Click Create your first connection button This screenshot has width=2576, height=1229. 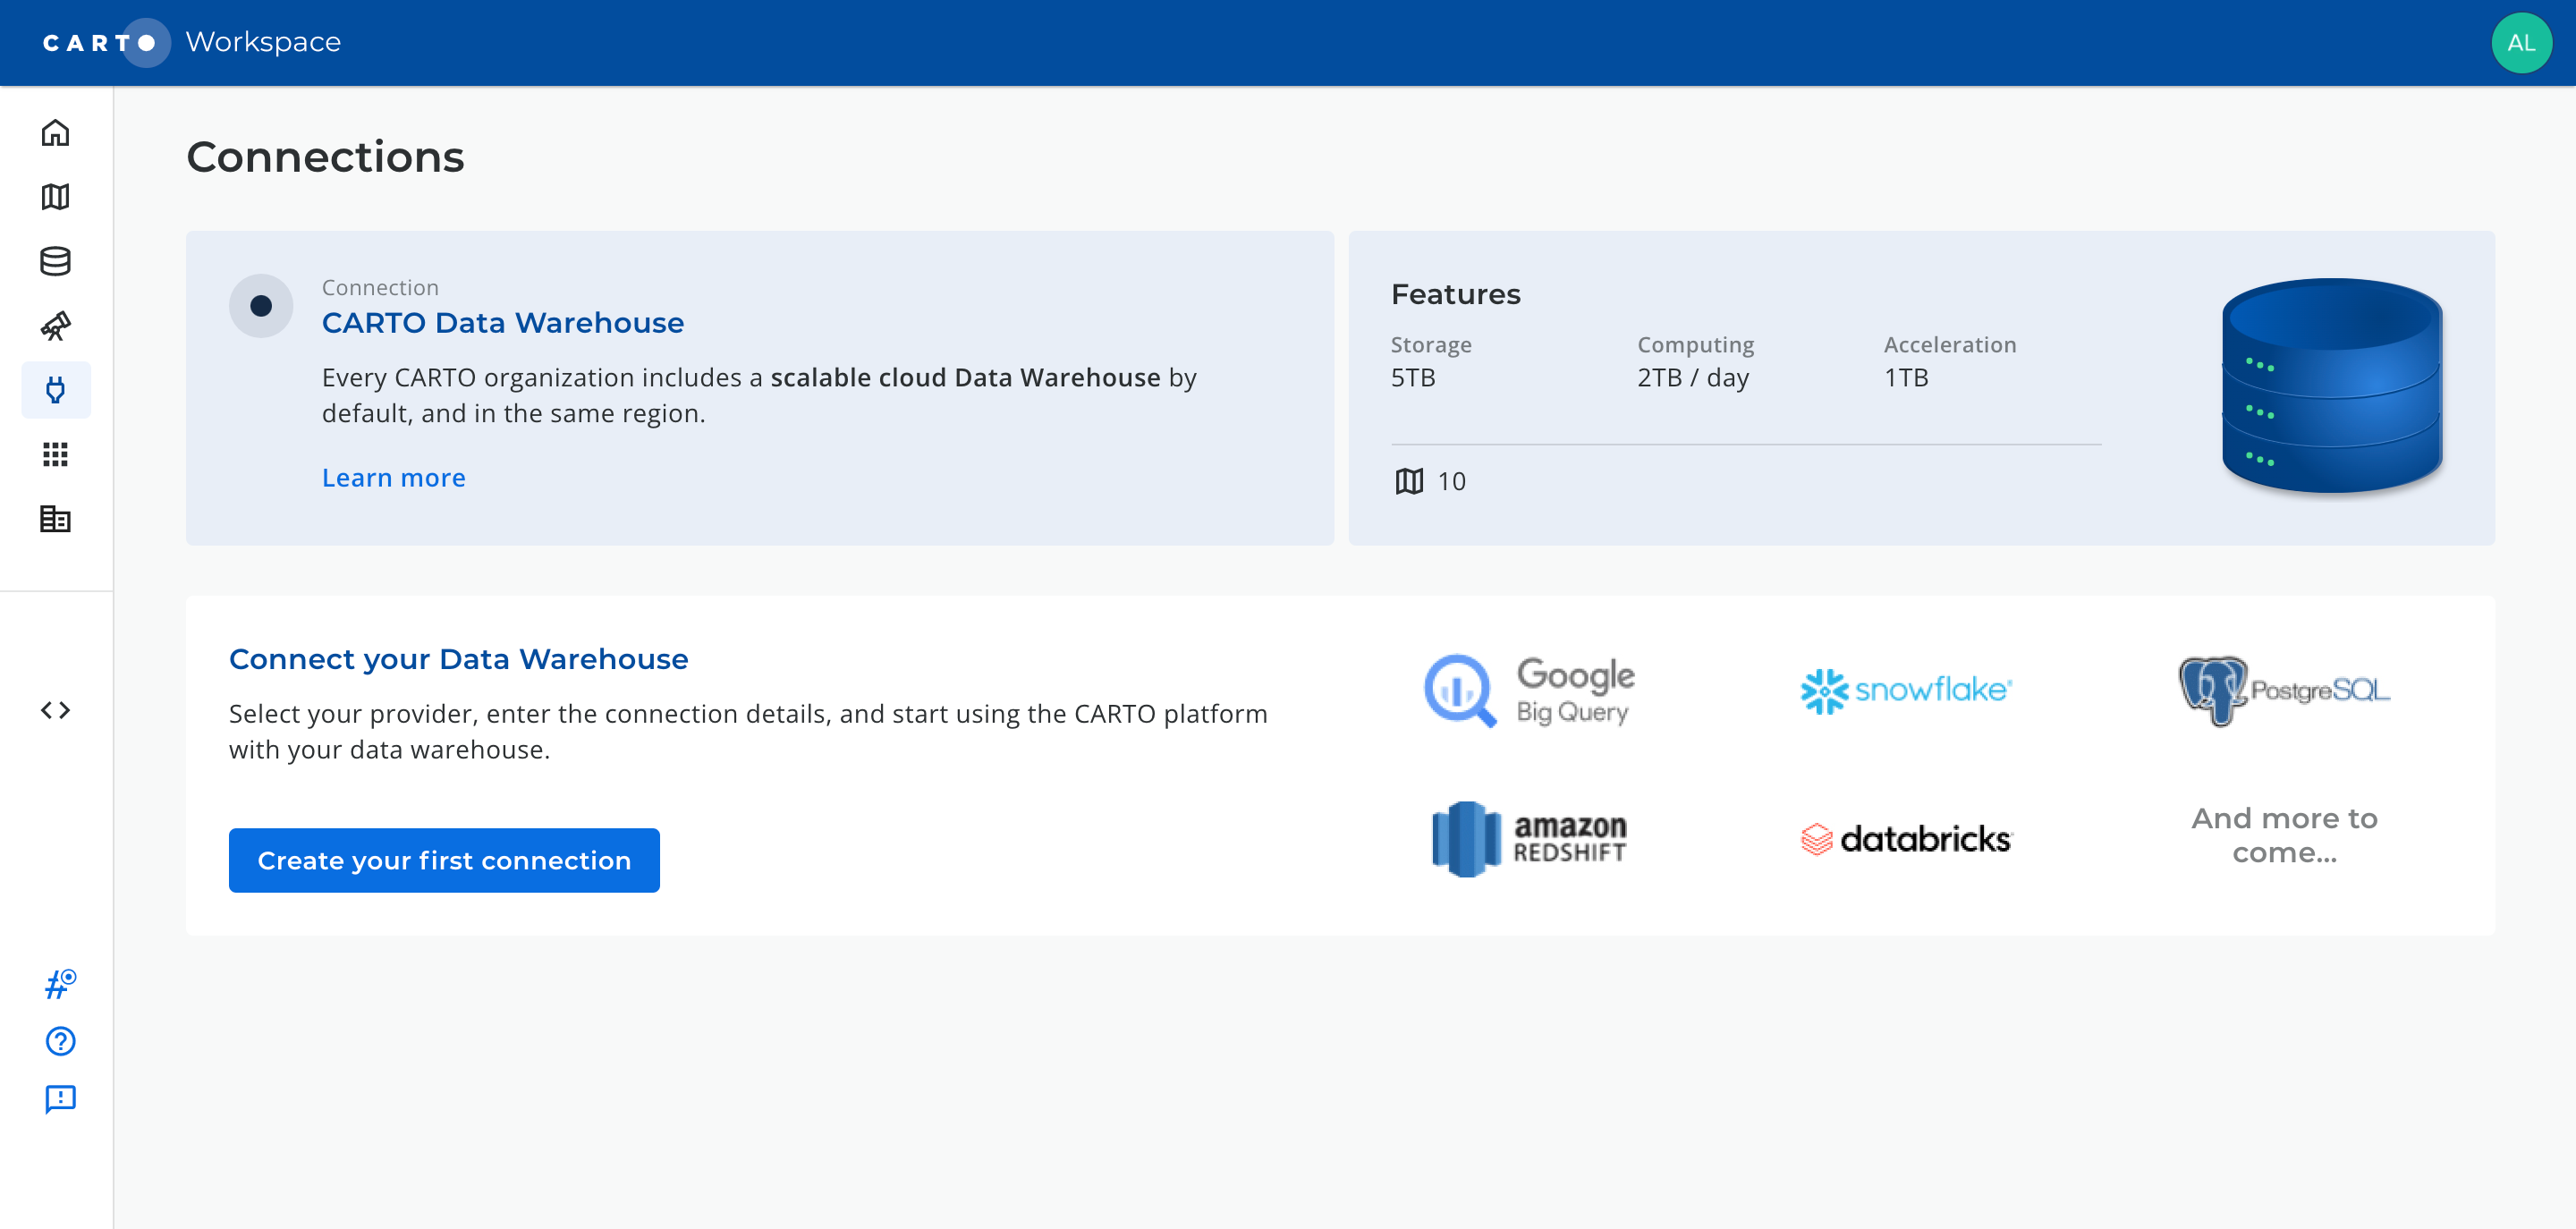444,860
